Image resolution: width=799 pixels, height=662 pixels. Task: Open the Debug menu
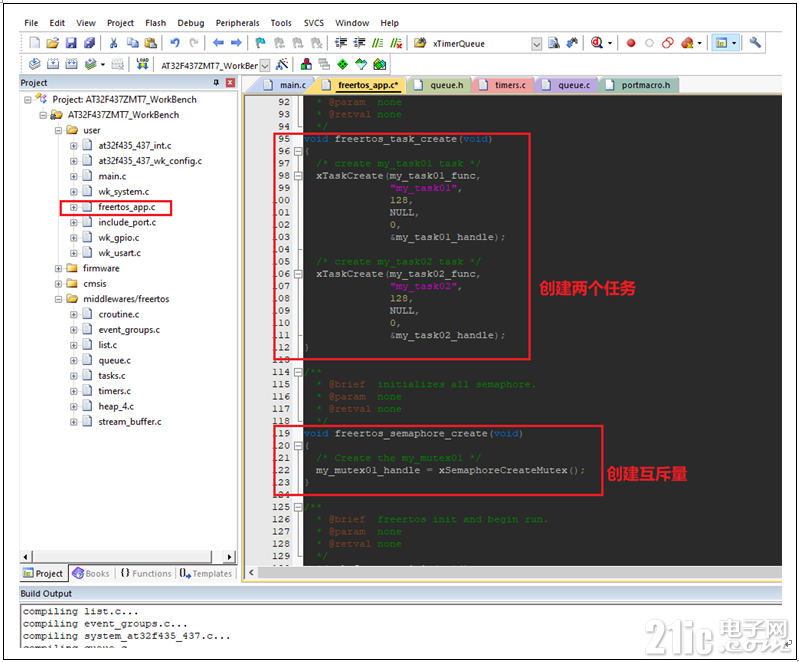tap(191, 23)
